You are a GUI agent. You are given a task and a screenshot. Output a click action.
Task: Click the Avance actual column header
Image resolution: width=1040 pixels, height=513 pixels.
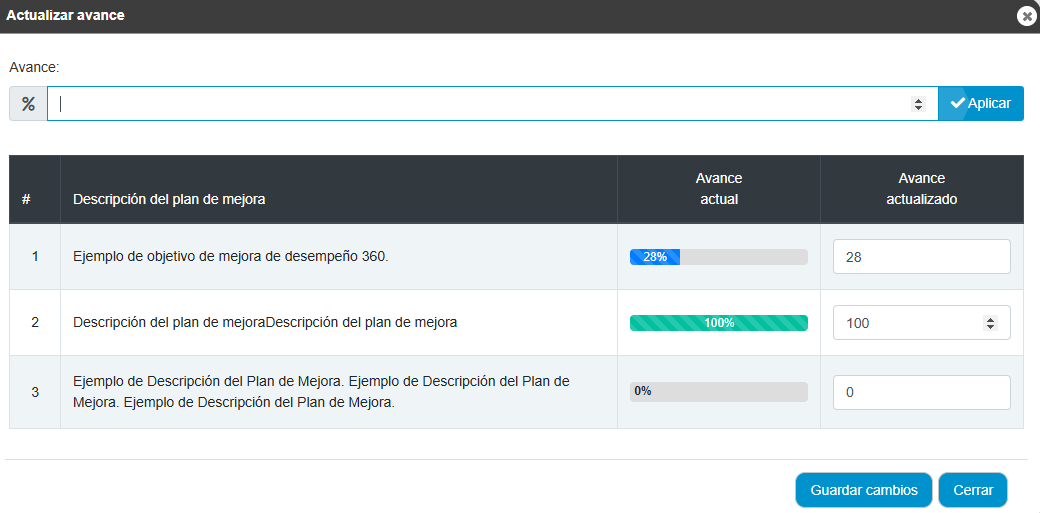tap(718, 188)
